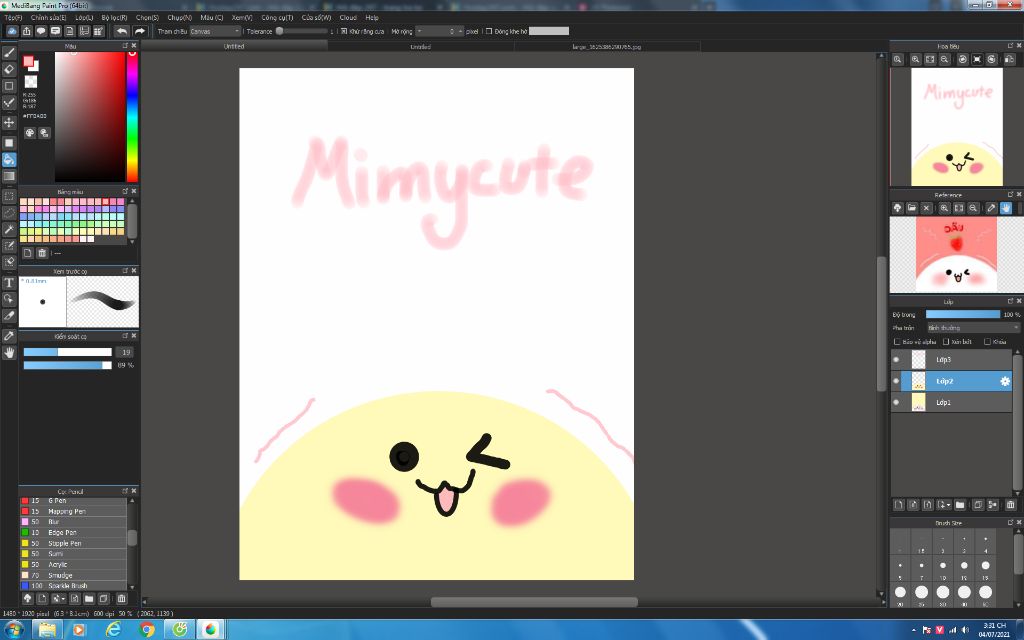The height and width of the screenshot is (640, 1024).
Task: Select Smudge brush
Action: pyautogui.click(x=73, y=575)
